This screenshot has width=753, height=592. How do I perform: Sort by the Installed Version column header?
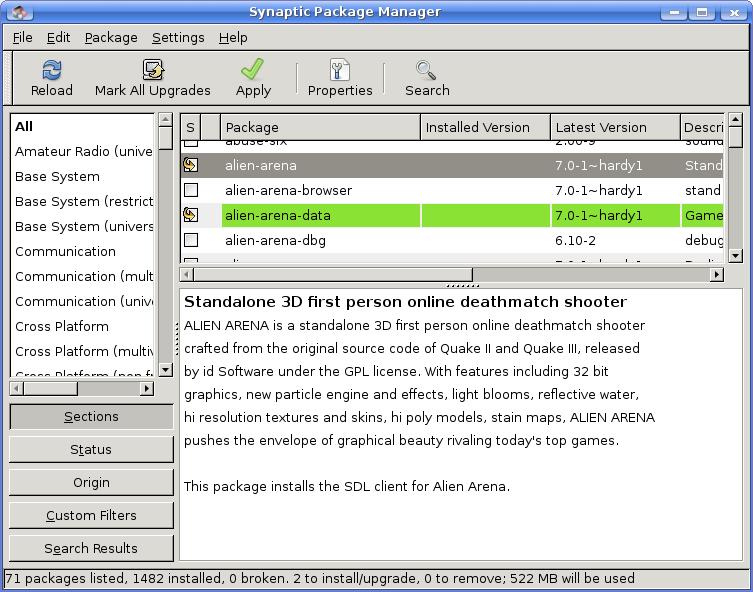coord(485,127)
